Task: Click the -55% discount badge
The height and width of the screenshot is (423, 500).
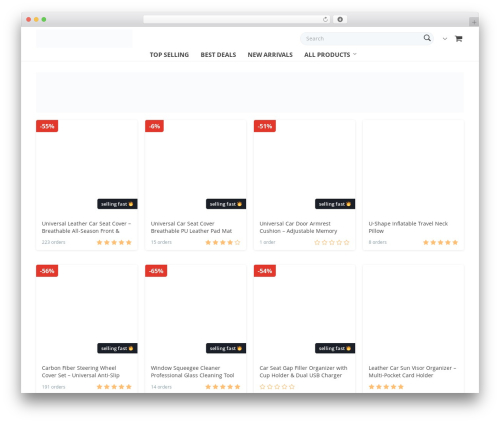Action: click(x=47, y=126)
